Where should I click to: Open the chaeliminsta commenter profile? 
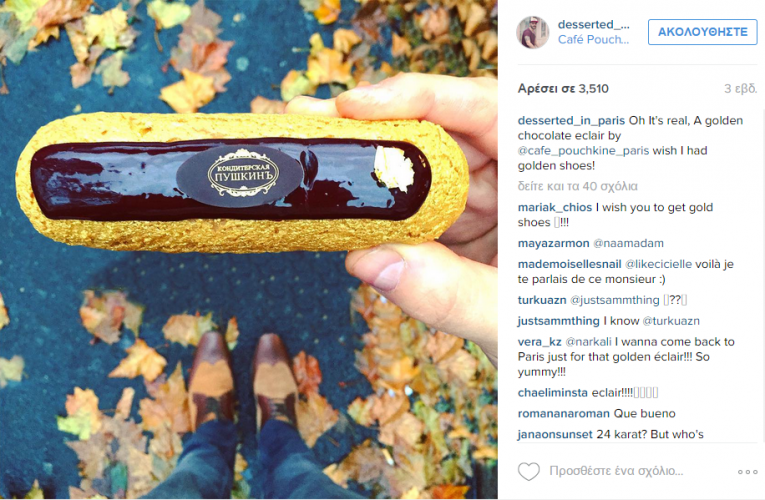tap(553, 392)
